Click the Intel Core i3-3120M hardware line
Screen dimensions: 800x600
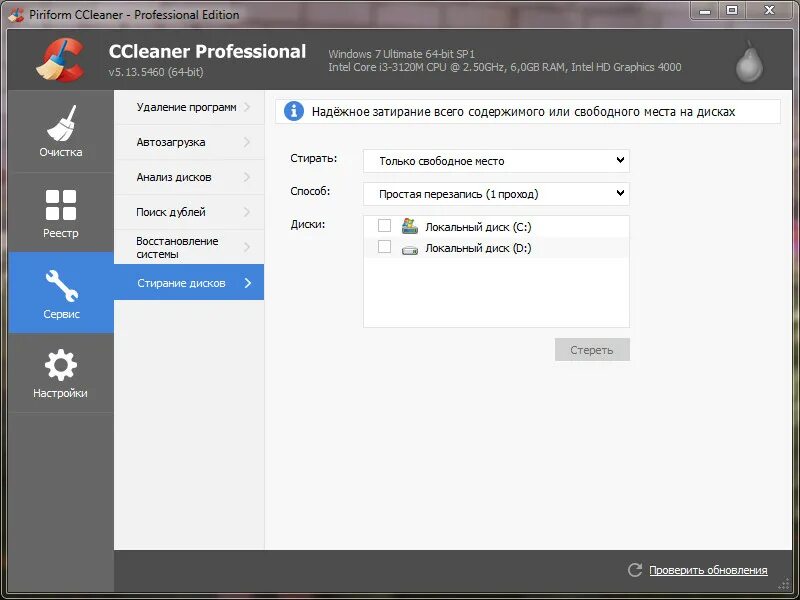pyautogui.click(x=505, y=67)
